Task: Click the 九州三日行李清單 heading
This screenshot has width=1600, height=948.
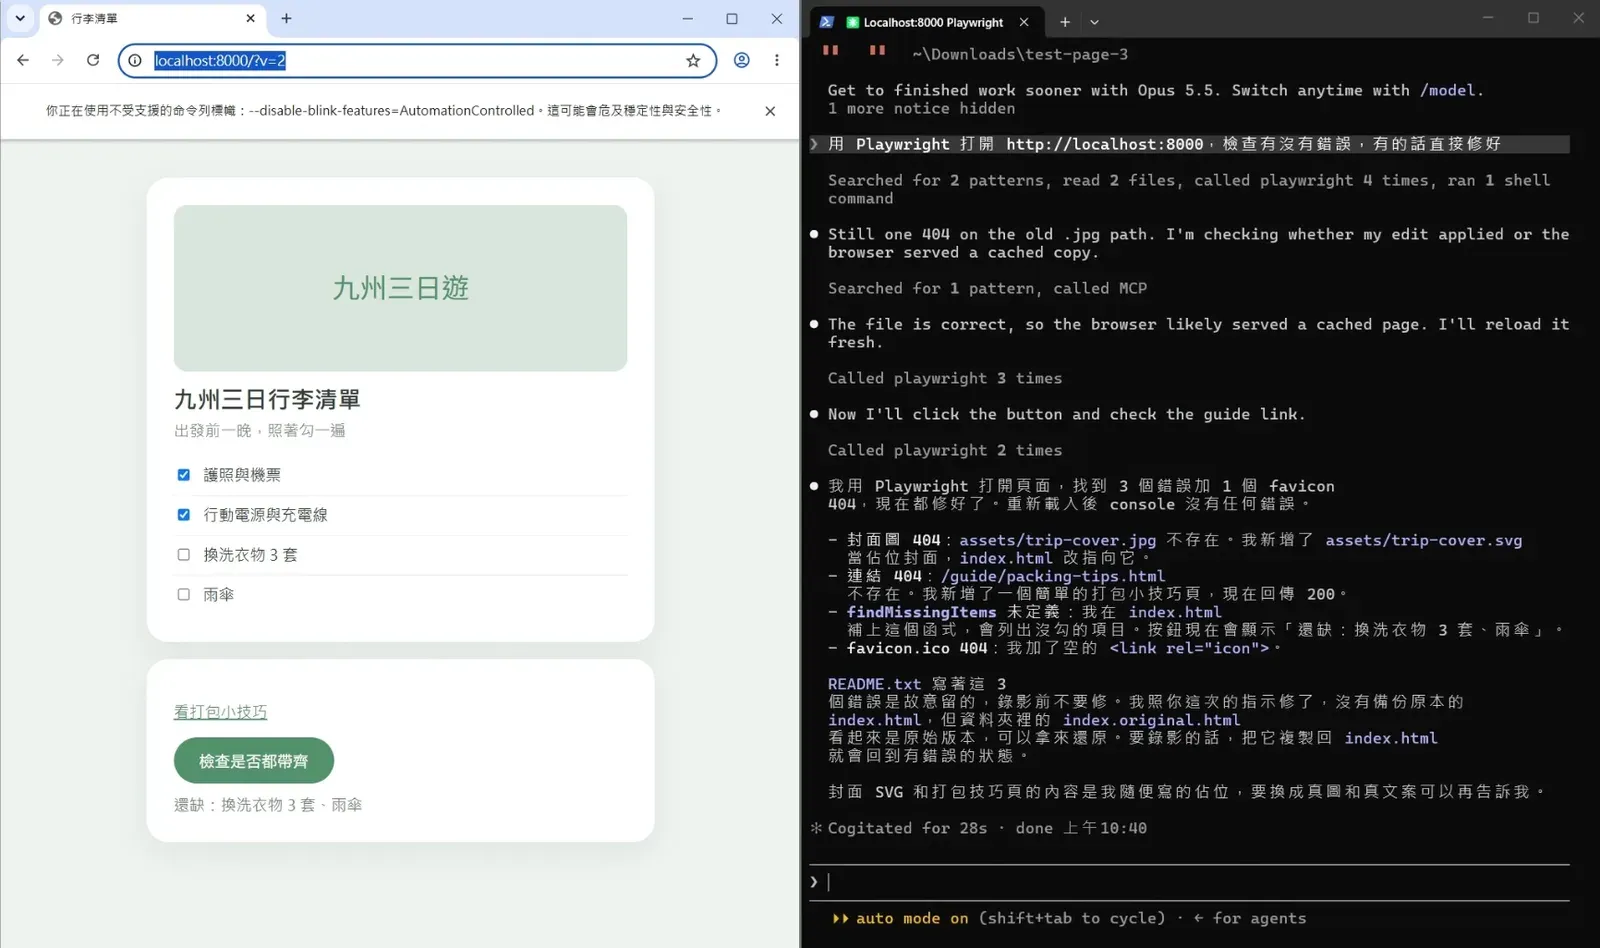Action: click(x=267, y=400)
